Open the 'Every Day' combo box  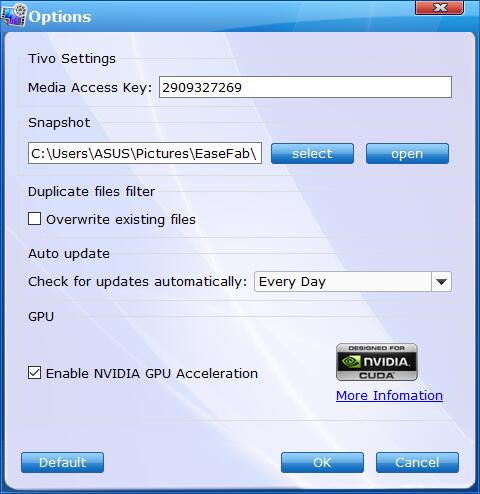click(x=353, y=282)
